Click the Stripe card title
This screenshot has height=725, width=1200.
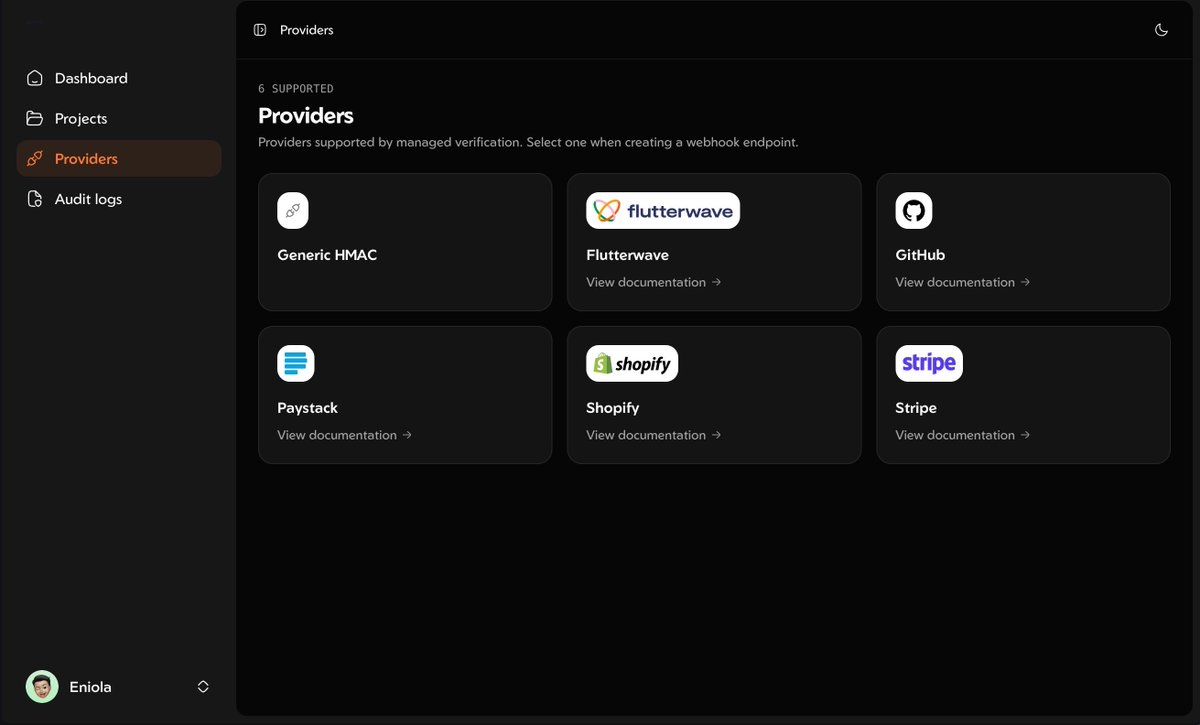pyautogui.click(x=916, y=408)
